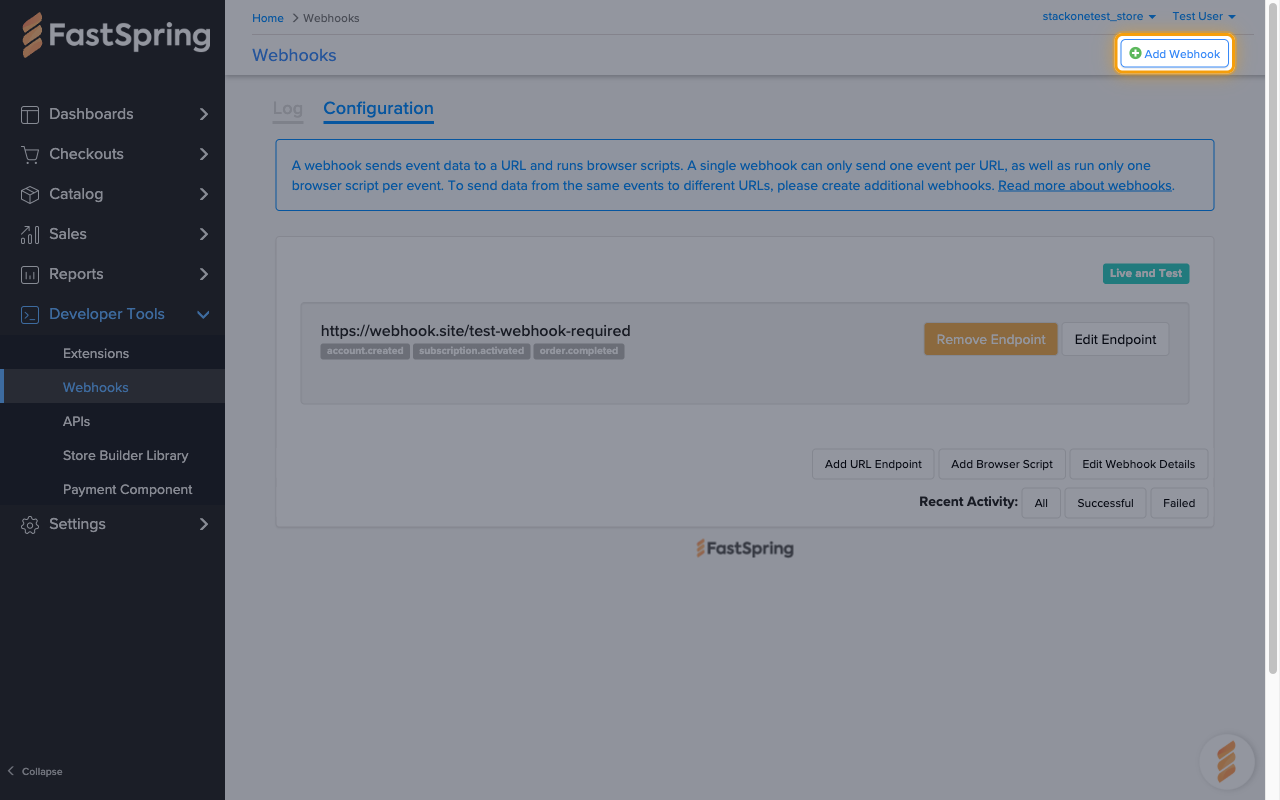Click the Webhooks page title
Screen dimensions: 1280x800
click(x=294, y=55)
